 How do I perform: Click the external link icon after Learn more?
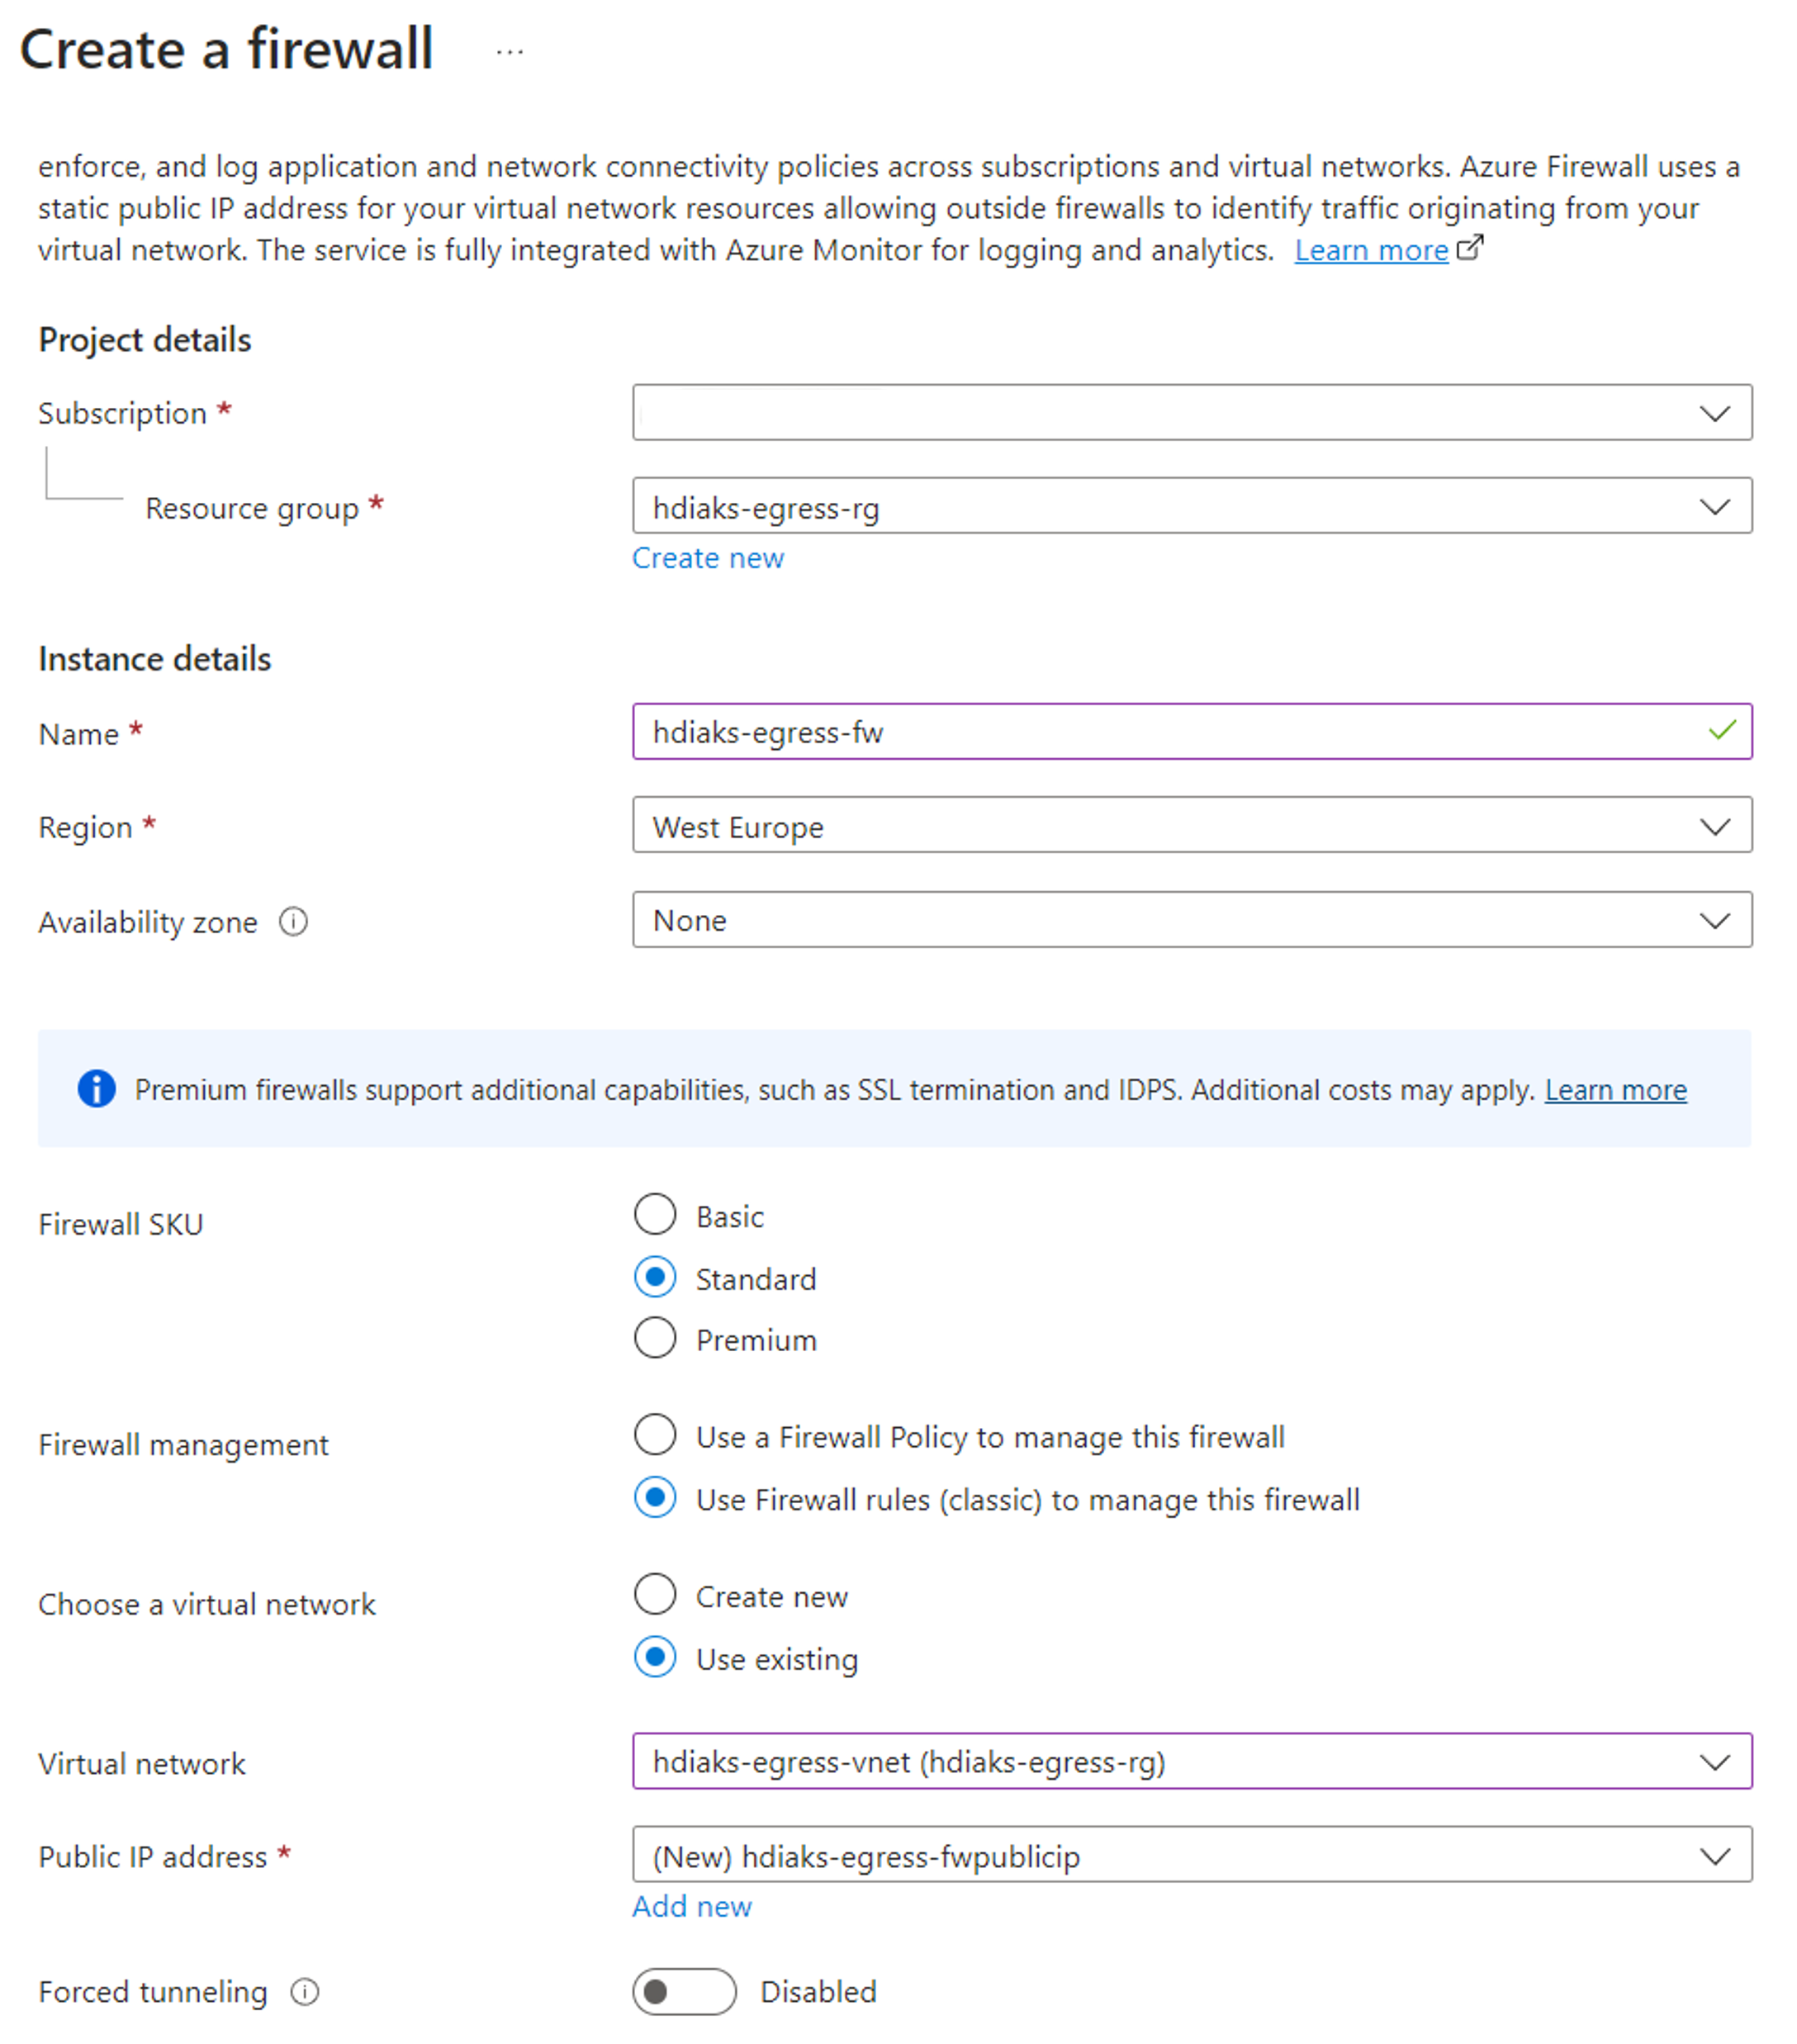coord(1470,247)
